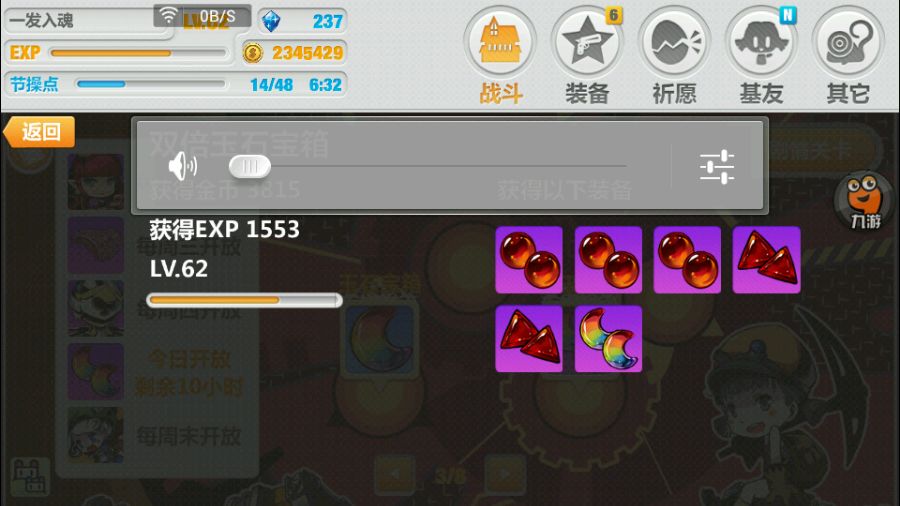Click the orange left arrow page button
Viewport: 900px width, 506px height.
[x=395, y=474]
